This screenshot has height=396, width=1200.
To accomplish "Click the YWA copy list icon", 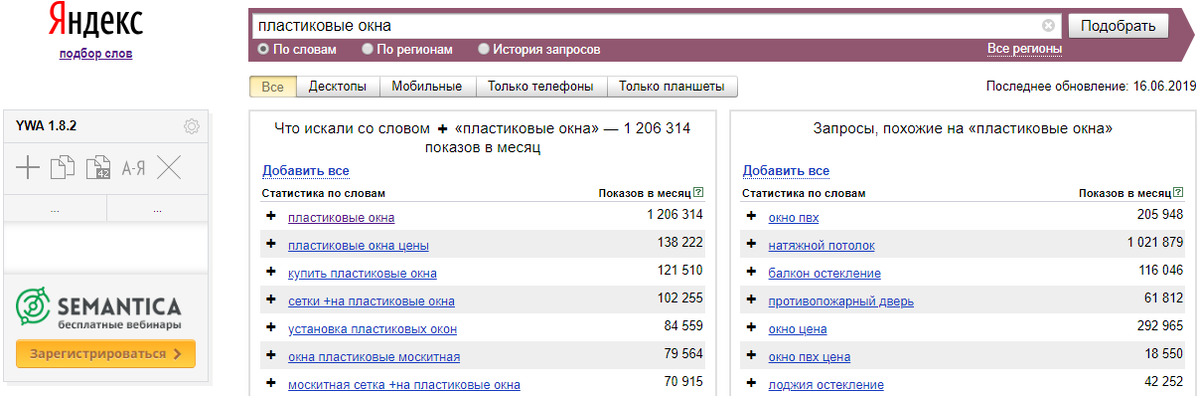I will [63, 168].
